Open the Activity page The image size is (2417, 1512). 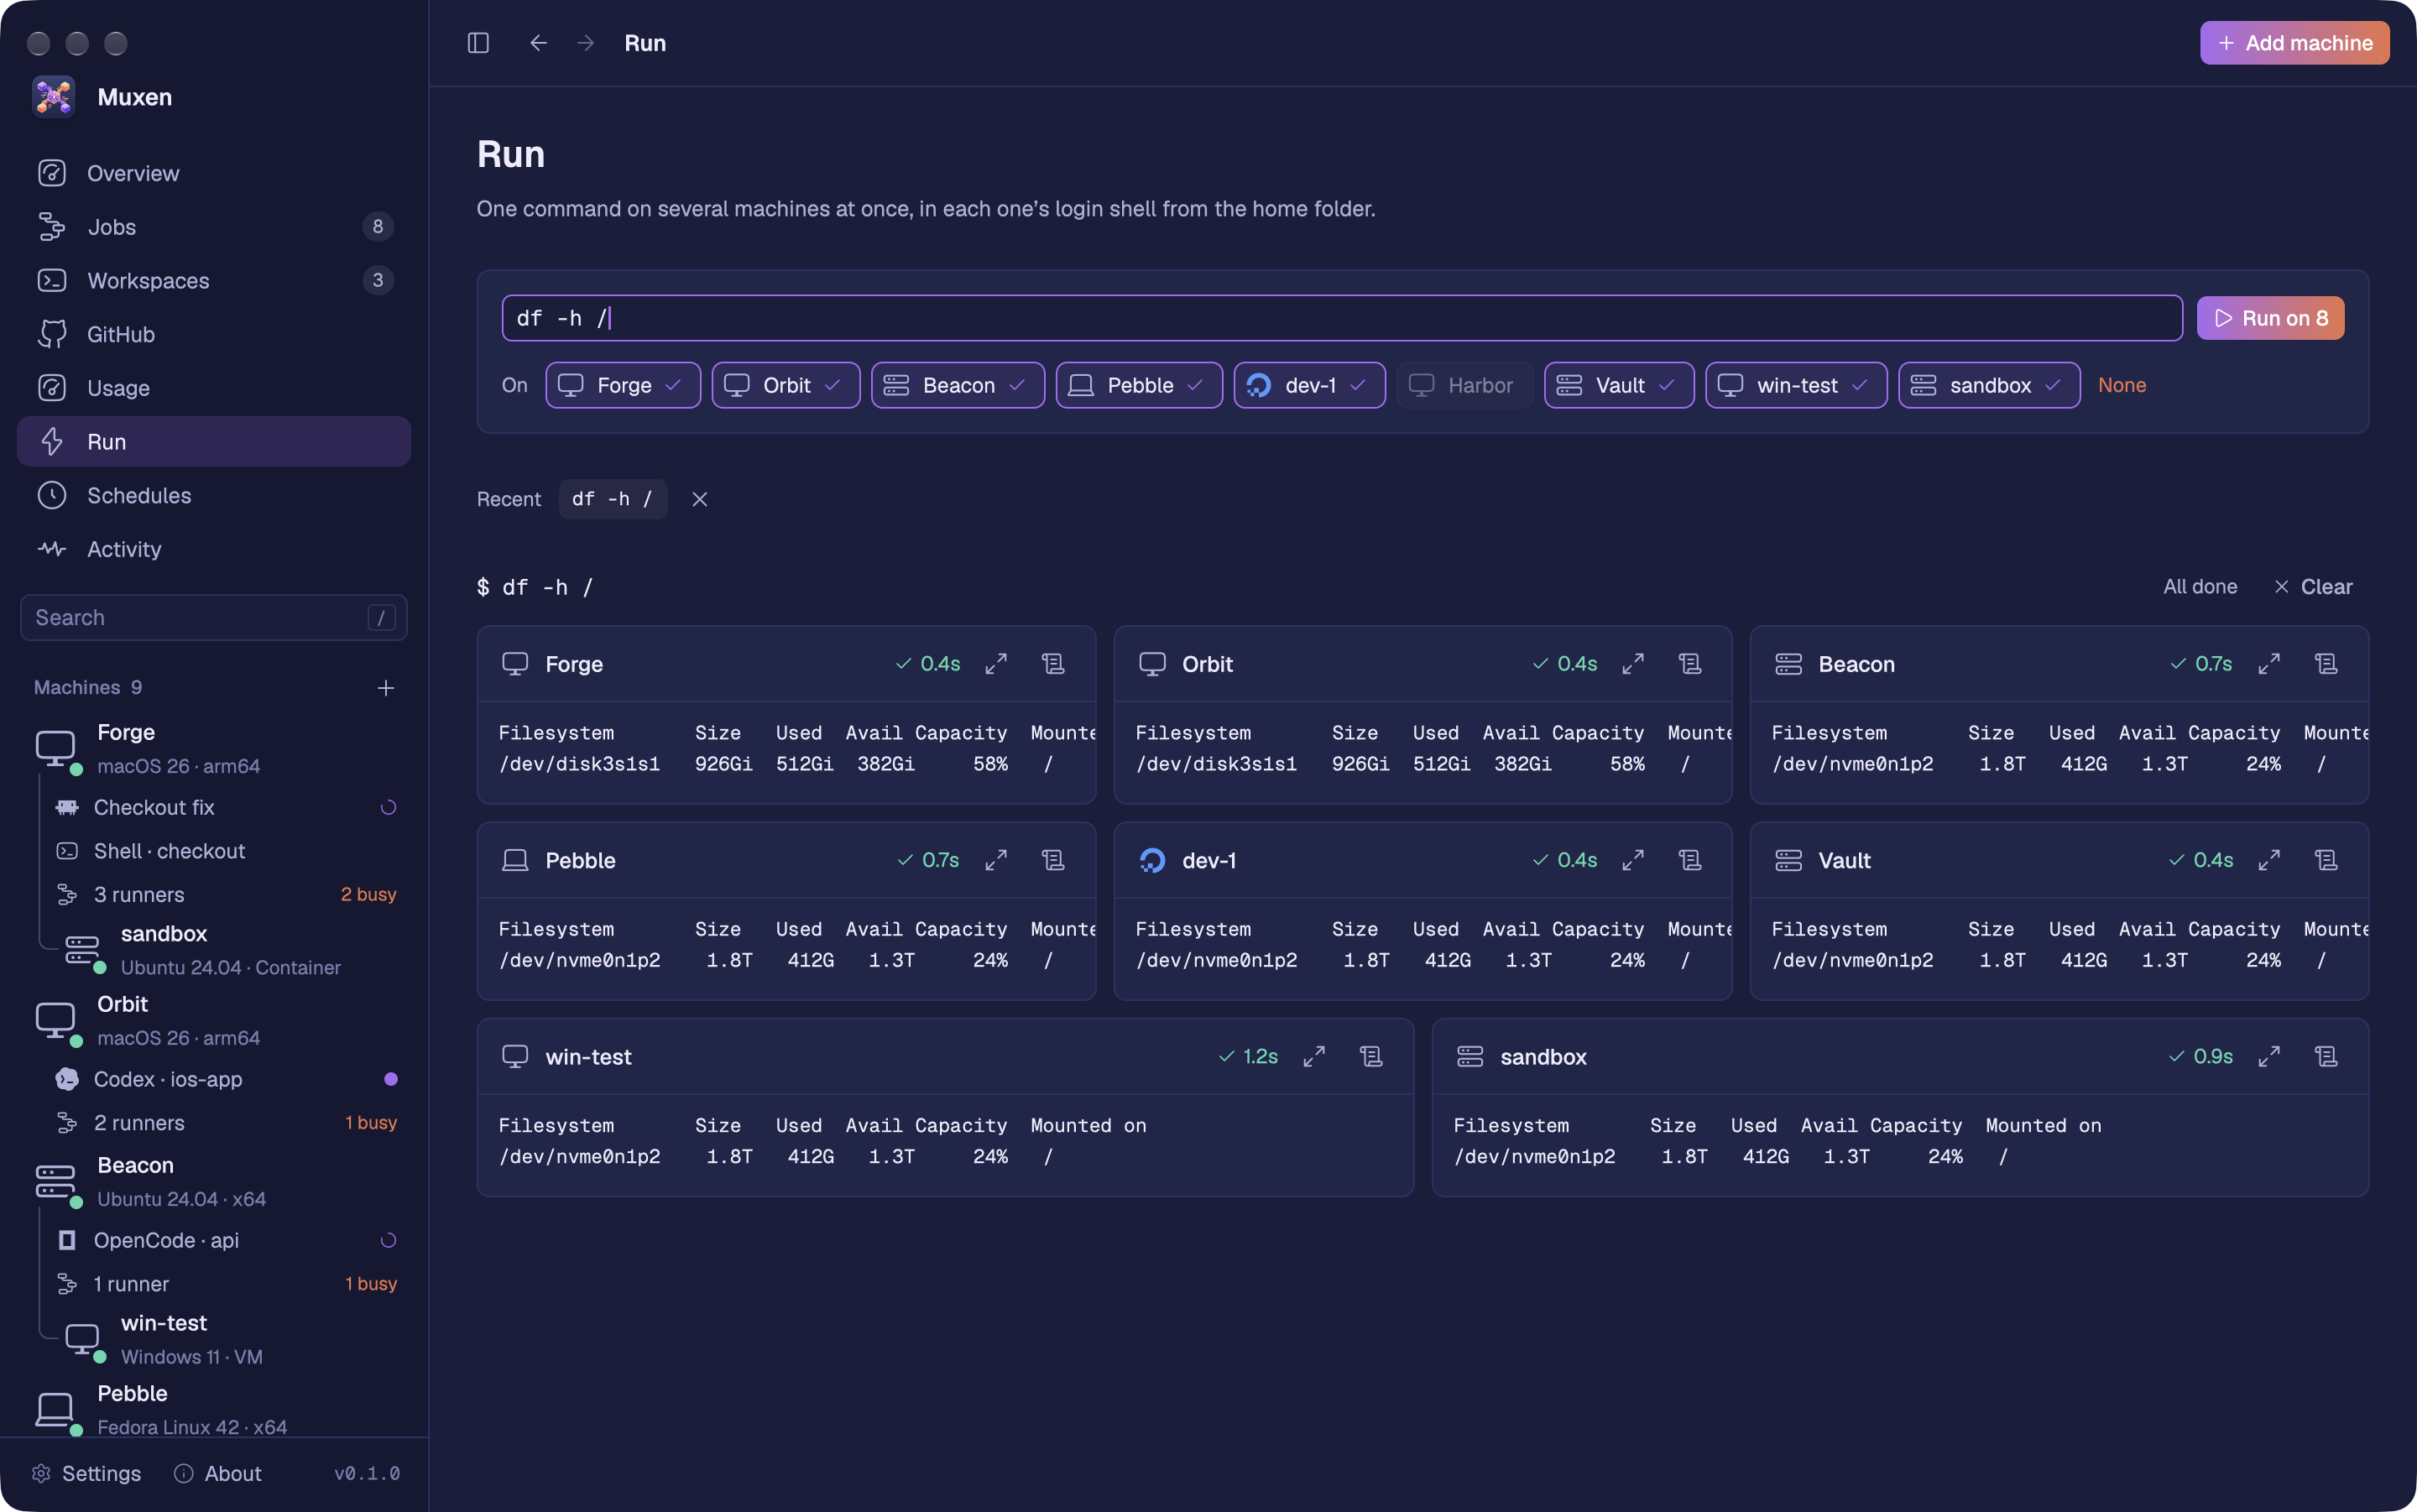(214, 549)
